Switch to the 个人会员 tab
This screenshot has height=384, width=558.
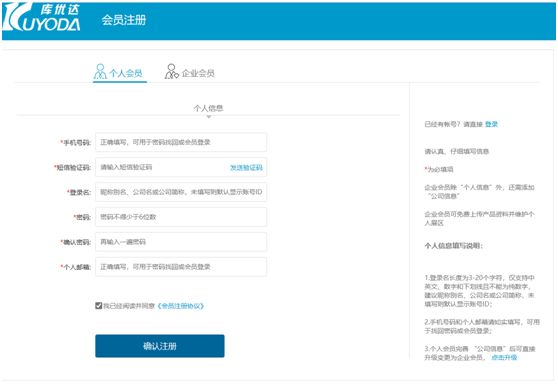(x=120, y=72)
